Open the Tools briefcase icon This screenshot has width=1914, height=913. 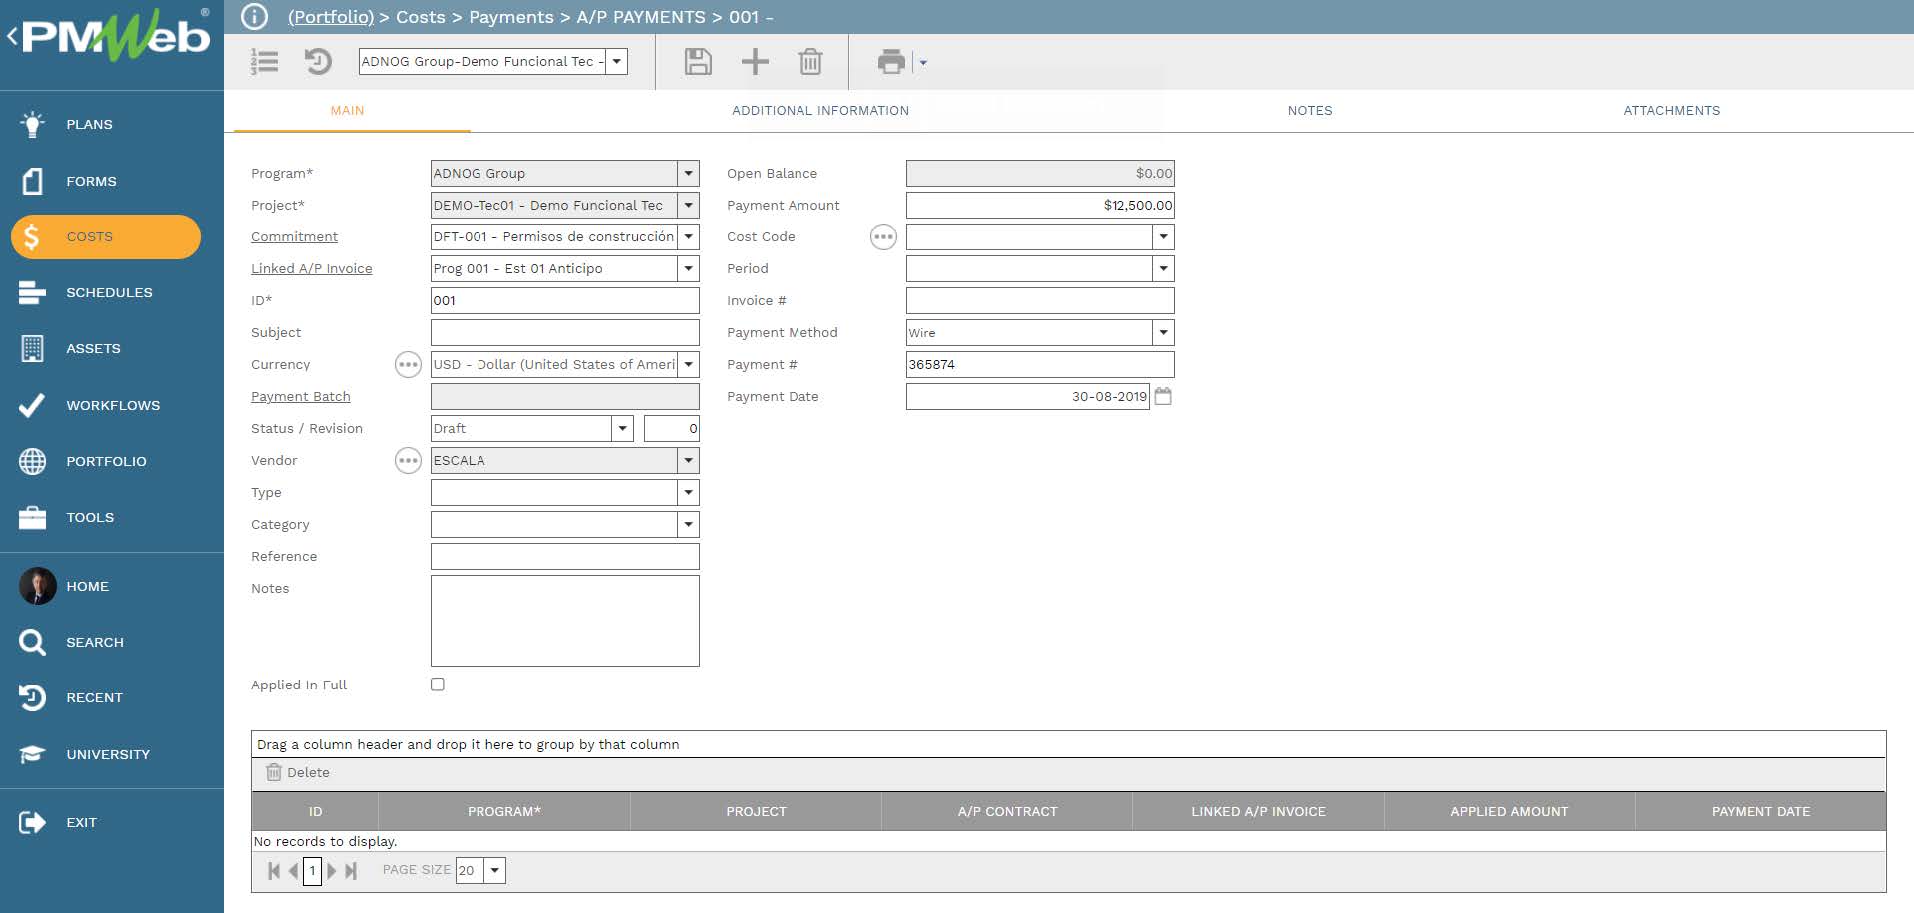click(x=32, y=517)
